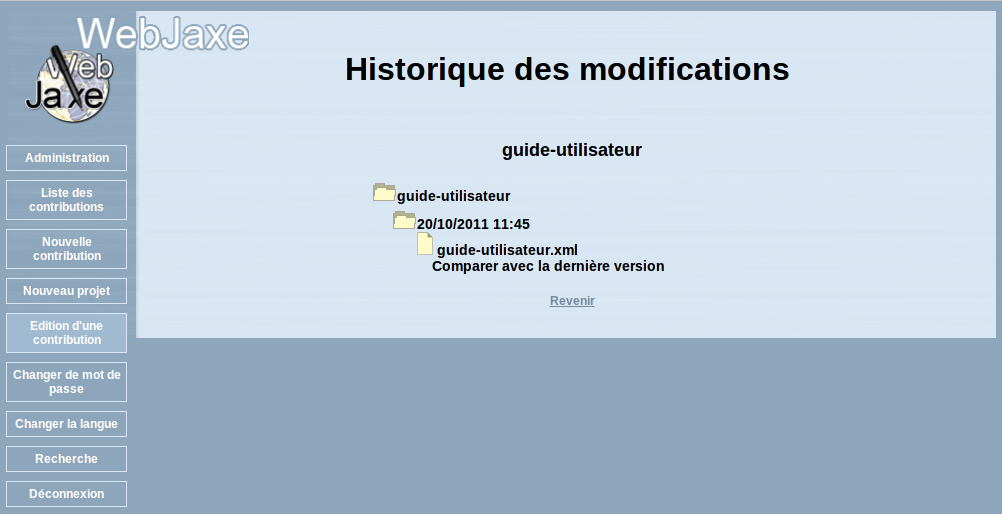The width and height of the screenshot is (1002, 514).
Task: Select the 20/10/2011 11:45 version entry
Action: click(473, 224)
